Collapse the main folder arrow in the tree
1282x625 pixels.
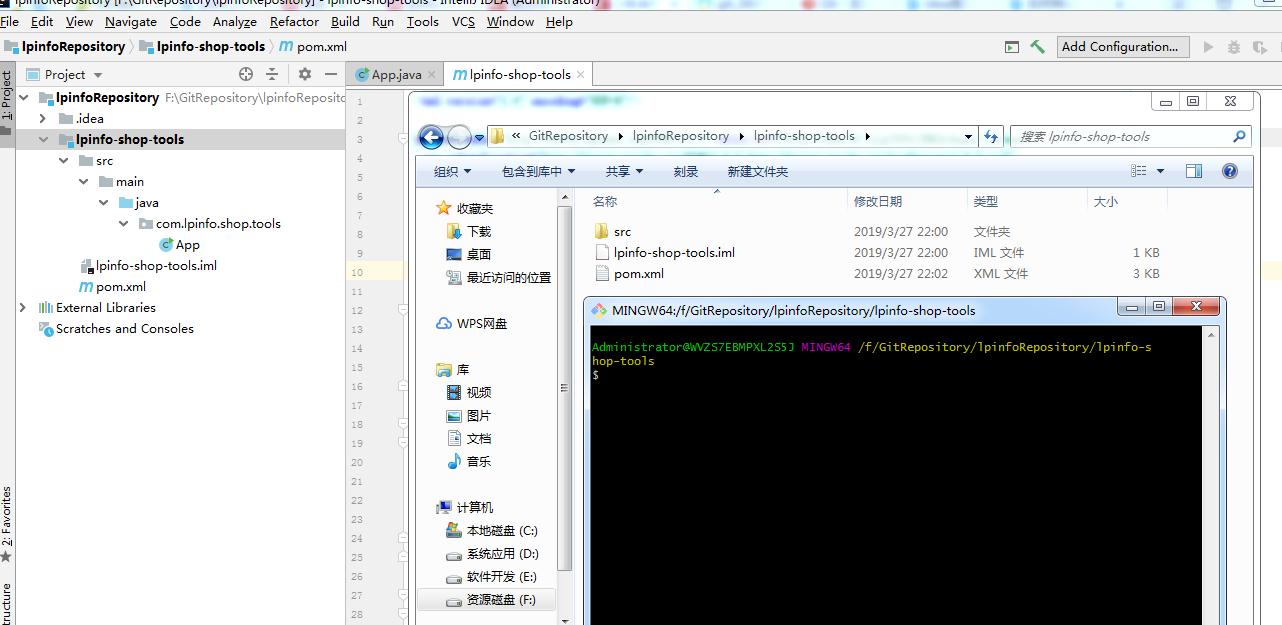(x=84, y=181)
